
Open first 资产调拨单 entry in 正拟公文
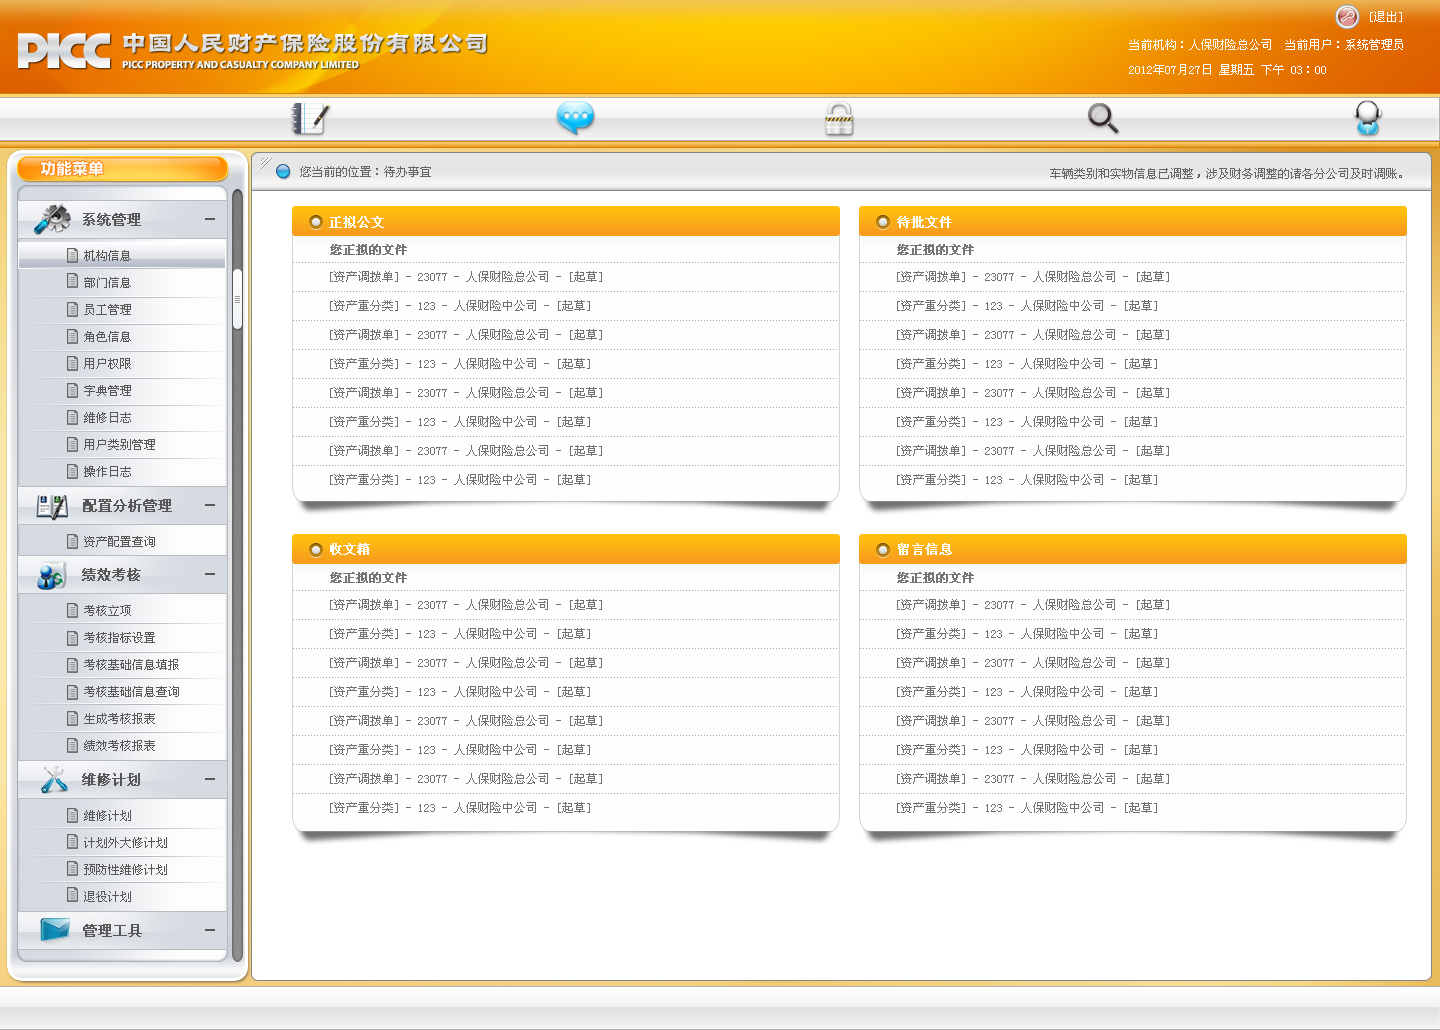466,277
